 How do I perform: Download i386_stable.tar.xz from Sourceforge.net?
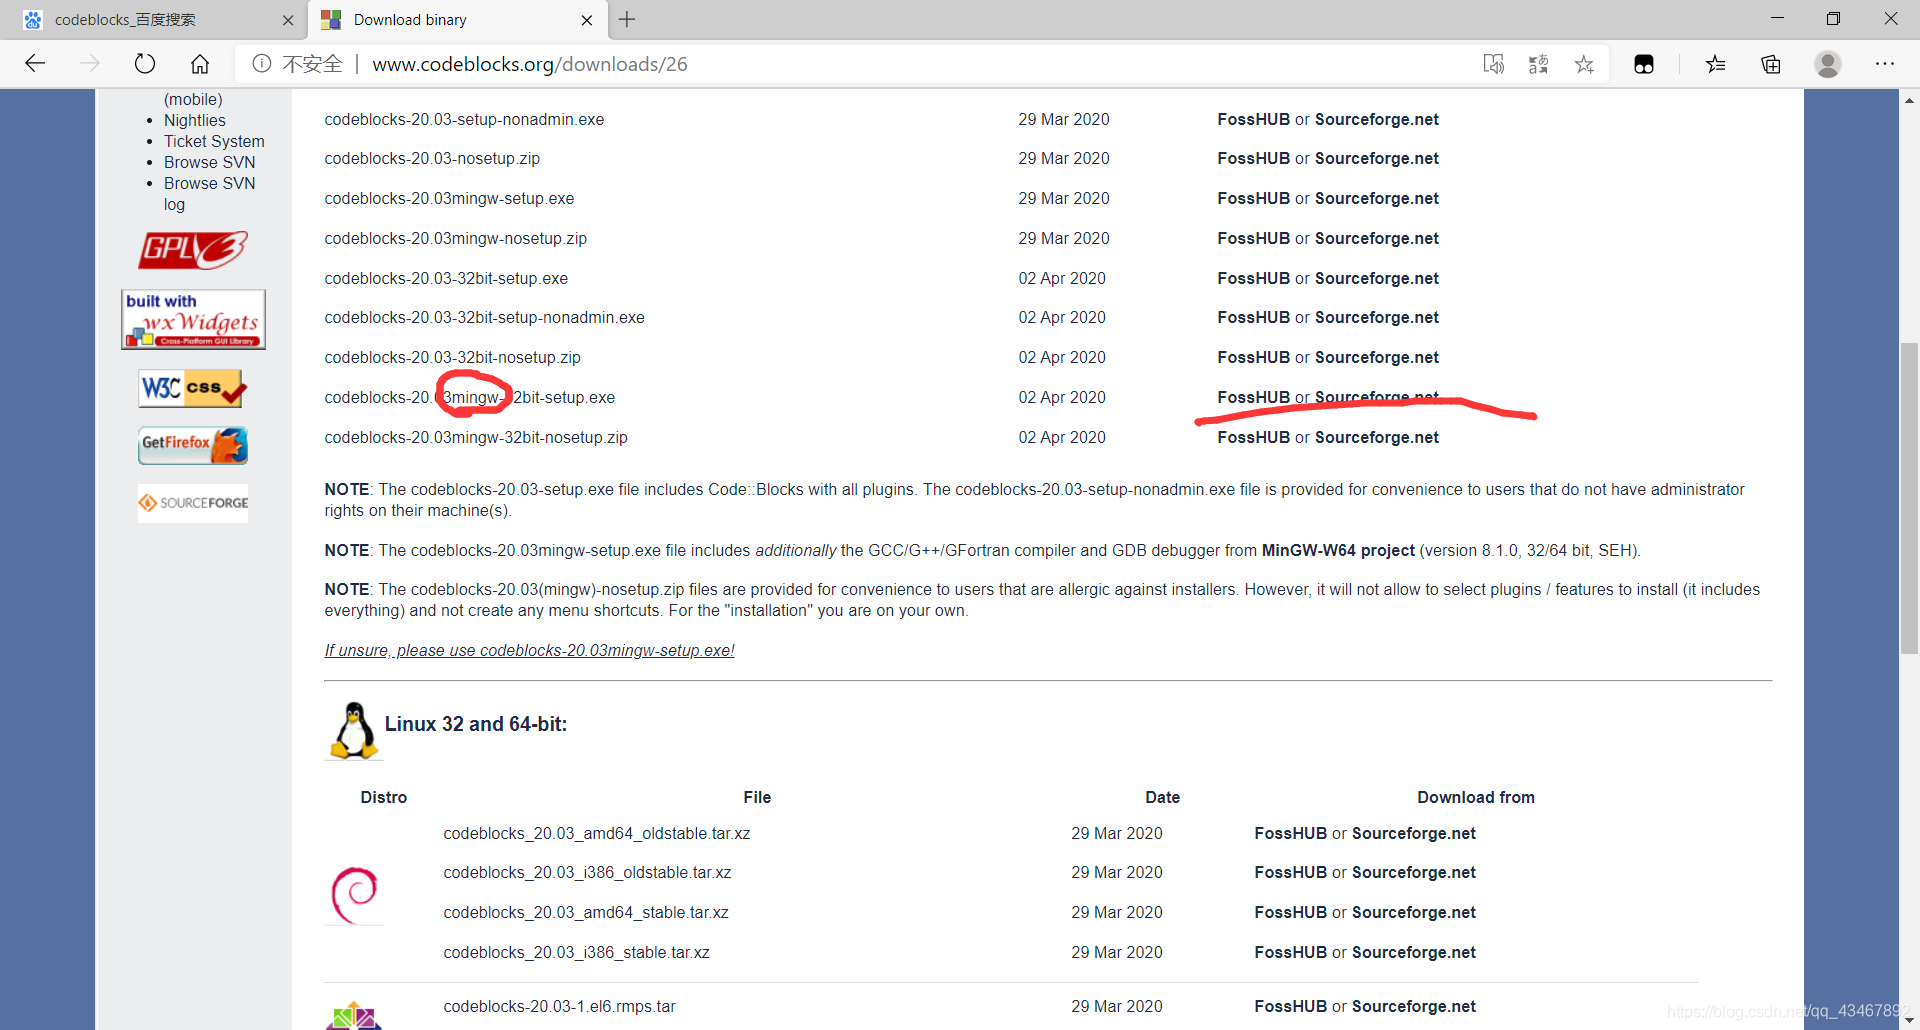point(1414,952)
